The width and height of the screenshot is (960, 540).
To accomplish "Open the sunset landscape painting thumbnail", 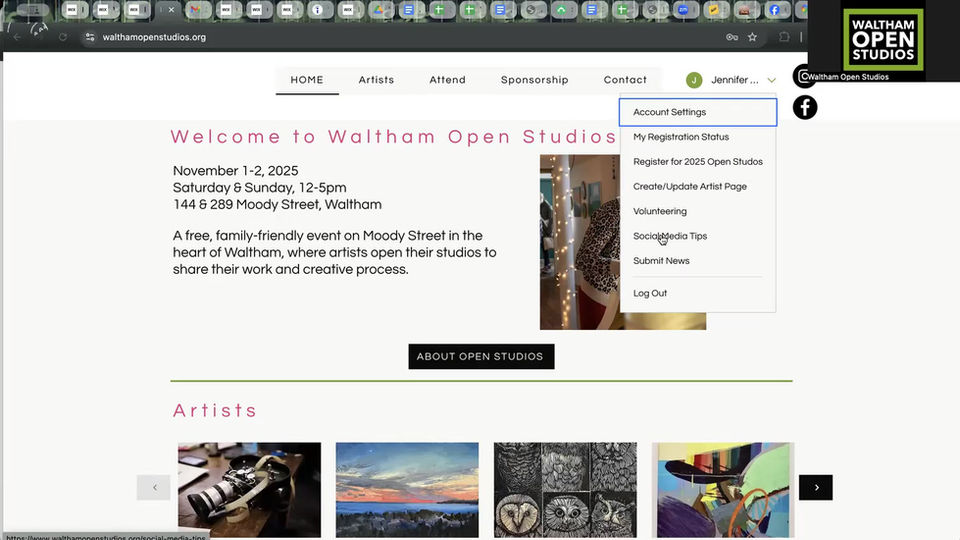I will pos(407,490).
